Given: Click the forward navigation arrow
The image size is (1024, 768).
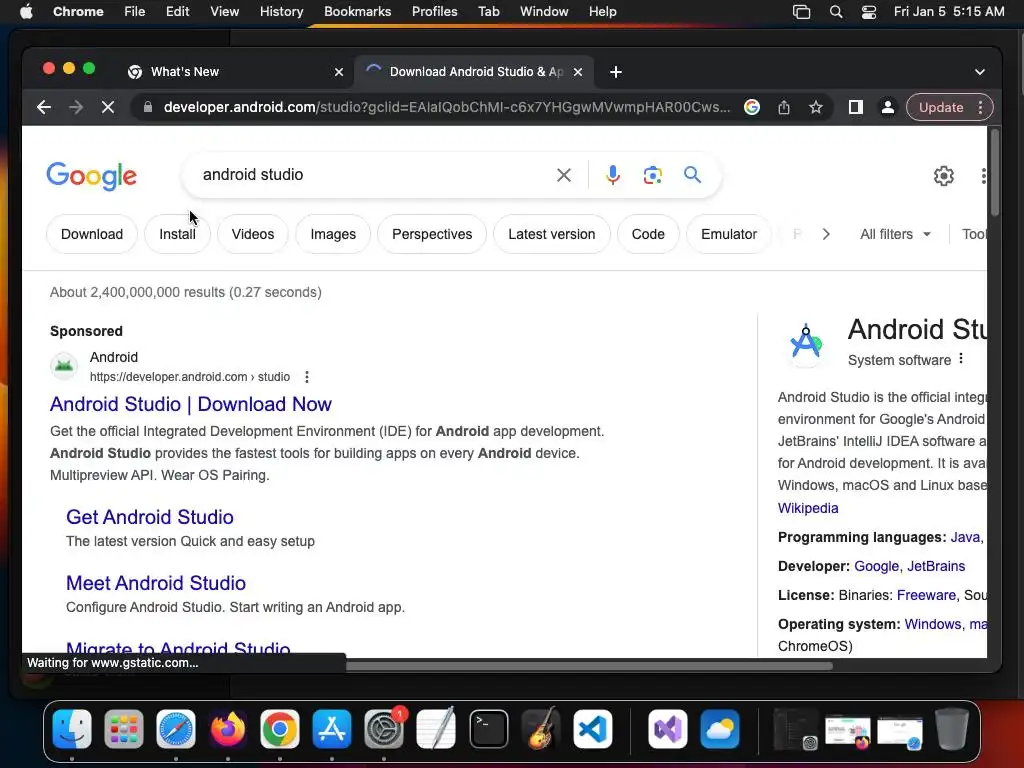Looking at the screenshot, I should [76, 107].
